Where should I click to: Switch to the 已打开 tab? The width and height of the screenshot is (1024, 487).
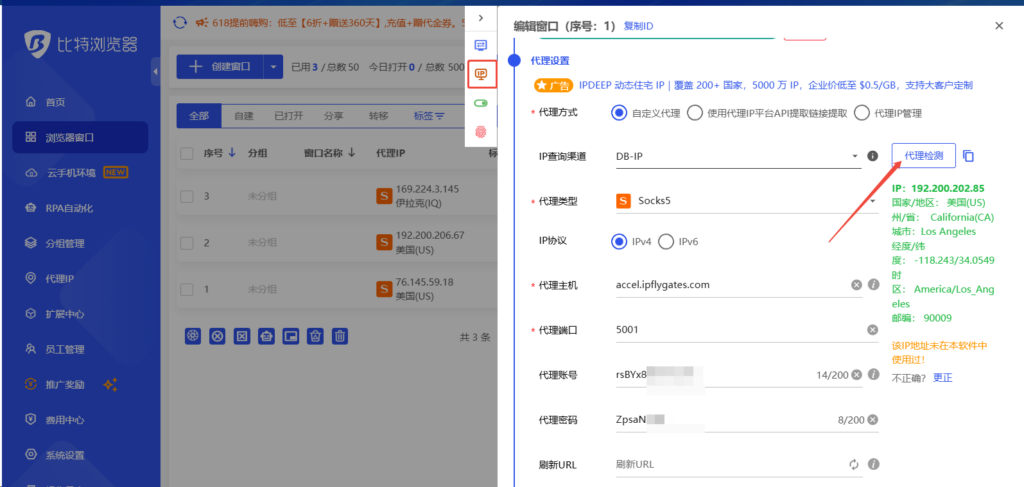click(289, 116)
